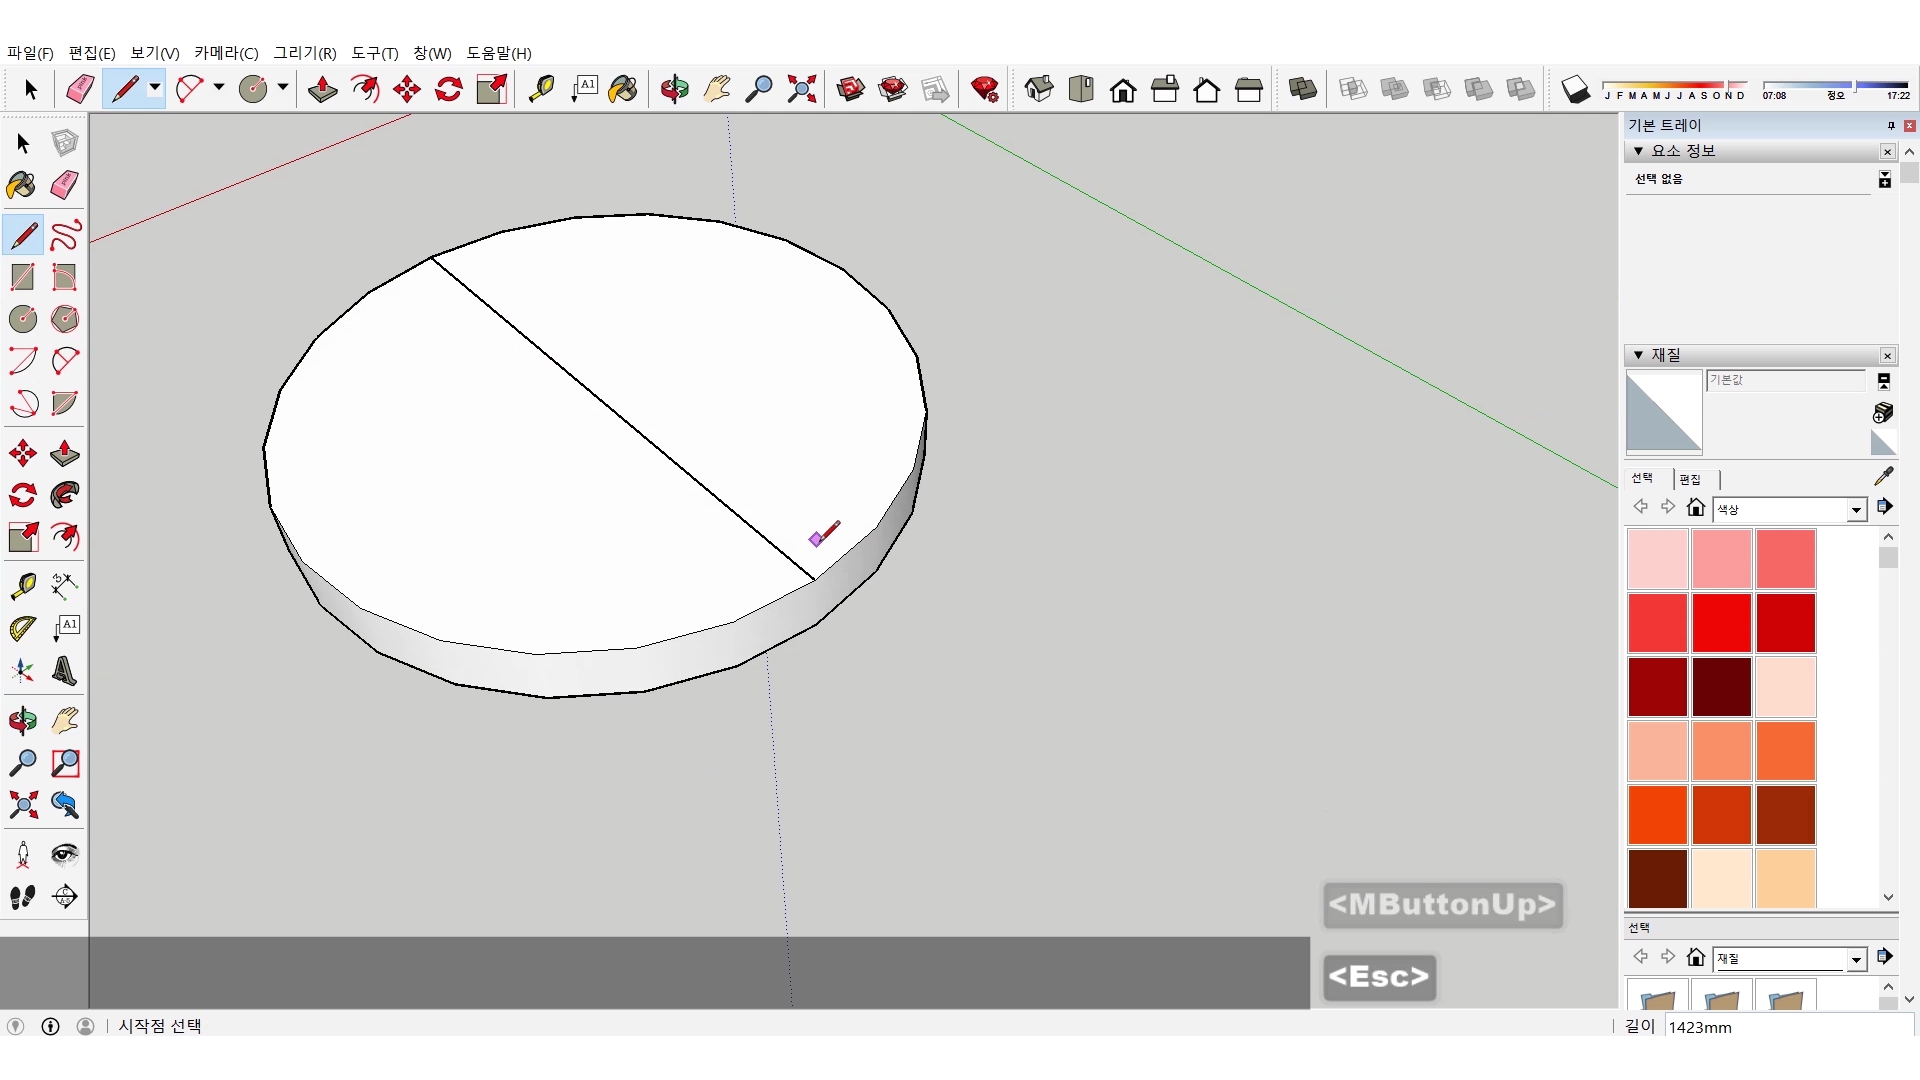Pick the bright red color swatch

click(1721, 622)
